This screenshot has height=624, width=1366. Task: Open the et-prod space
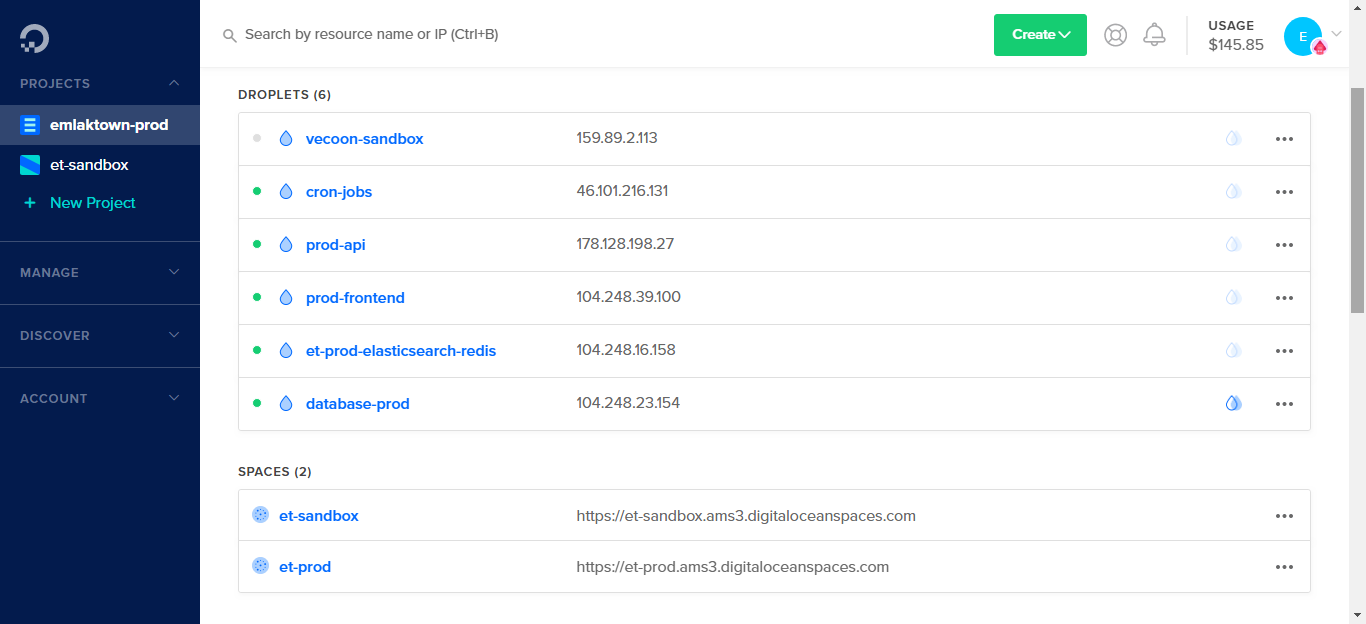[305, 567]
